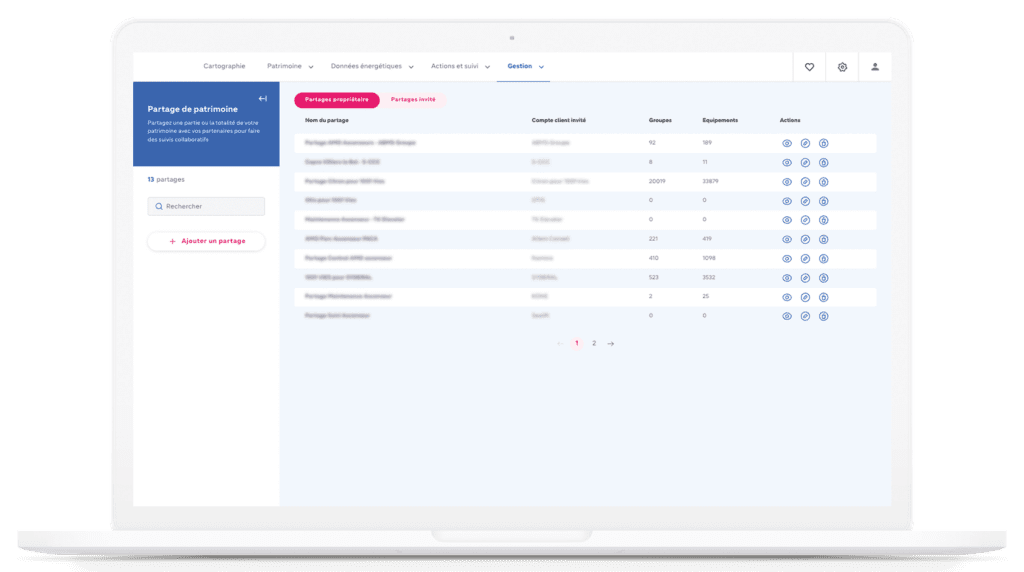
Task: Open the user profile icon
Action: coord(875,67)
